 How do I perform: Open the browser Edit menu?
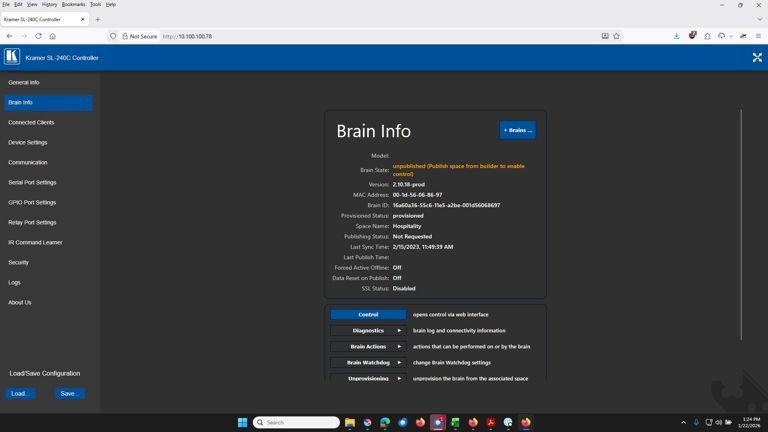(18, 4)
